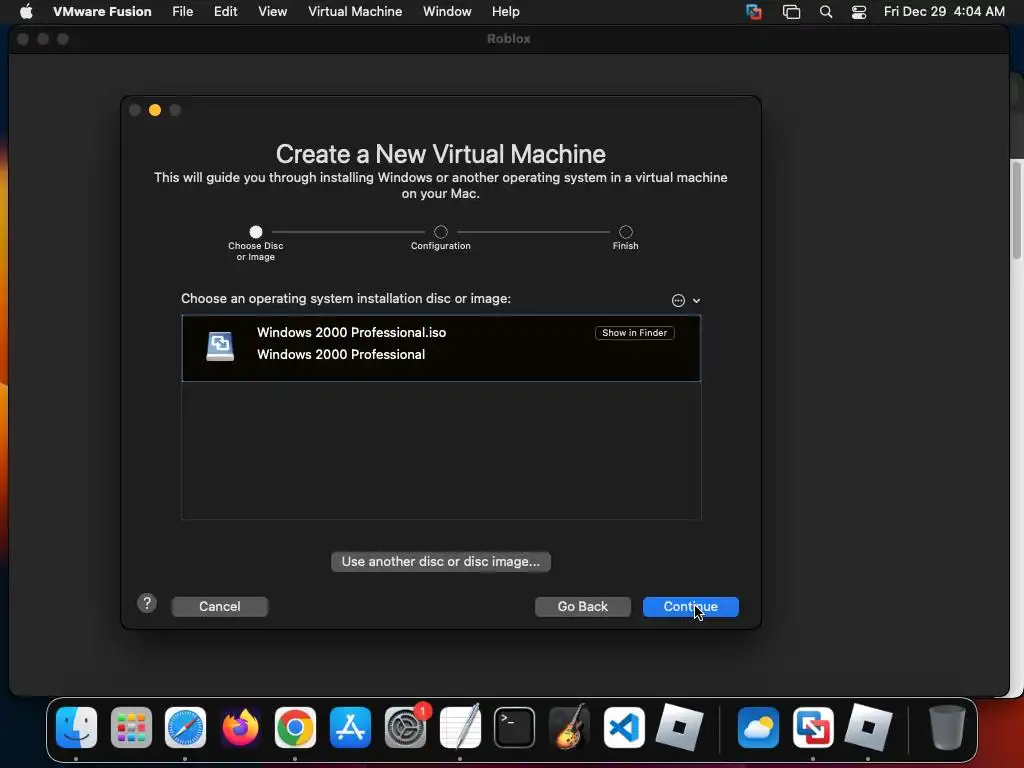Open Roblox icon left of the Dock divider

[679, 728]
